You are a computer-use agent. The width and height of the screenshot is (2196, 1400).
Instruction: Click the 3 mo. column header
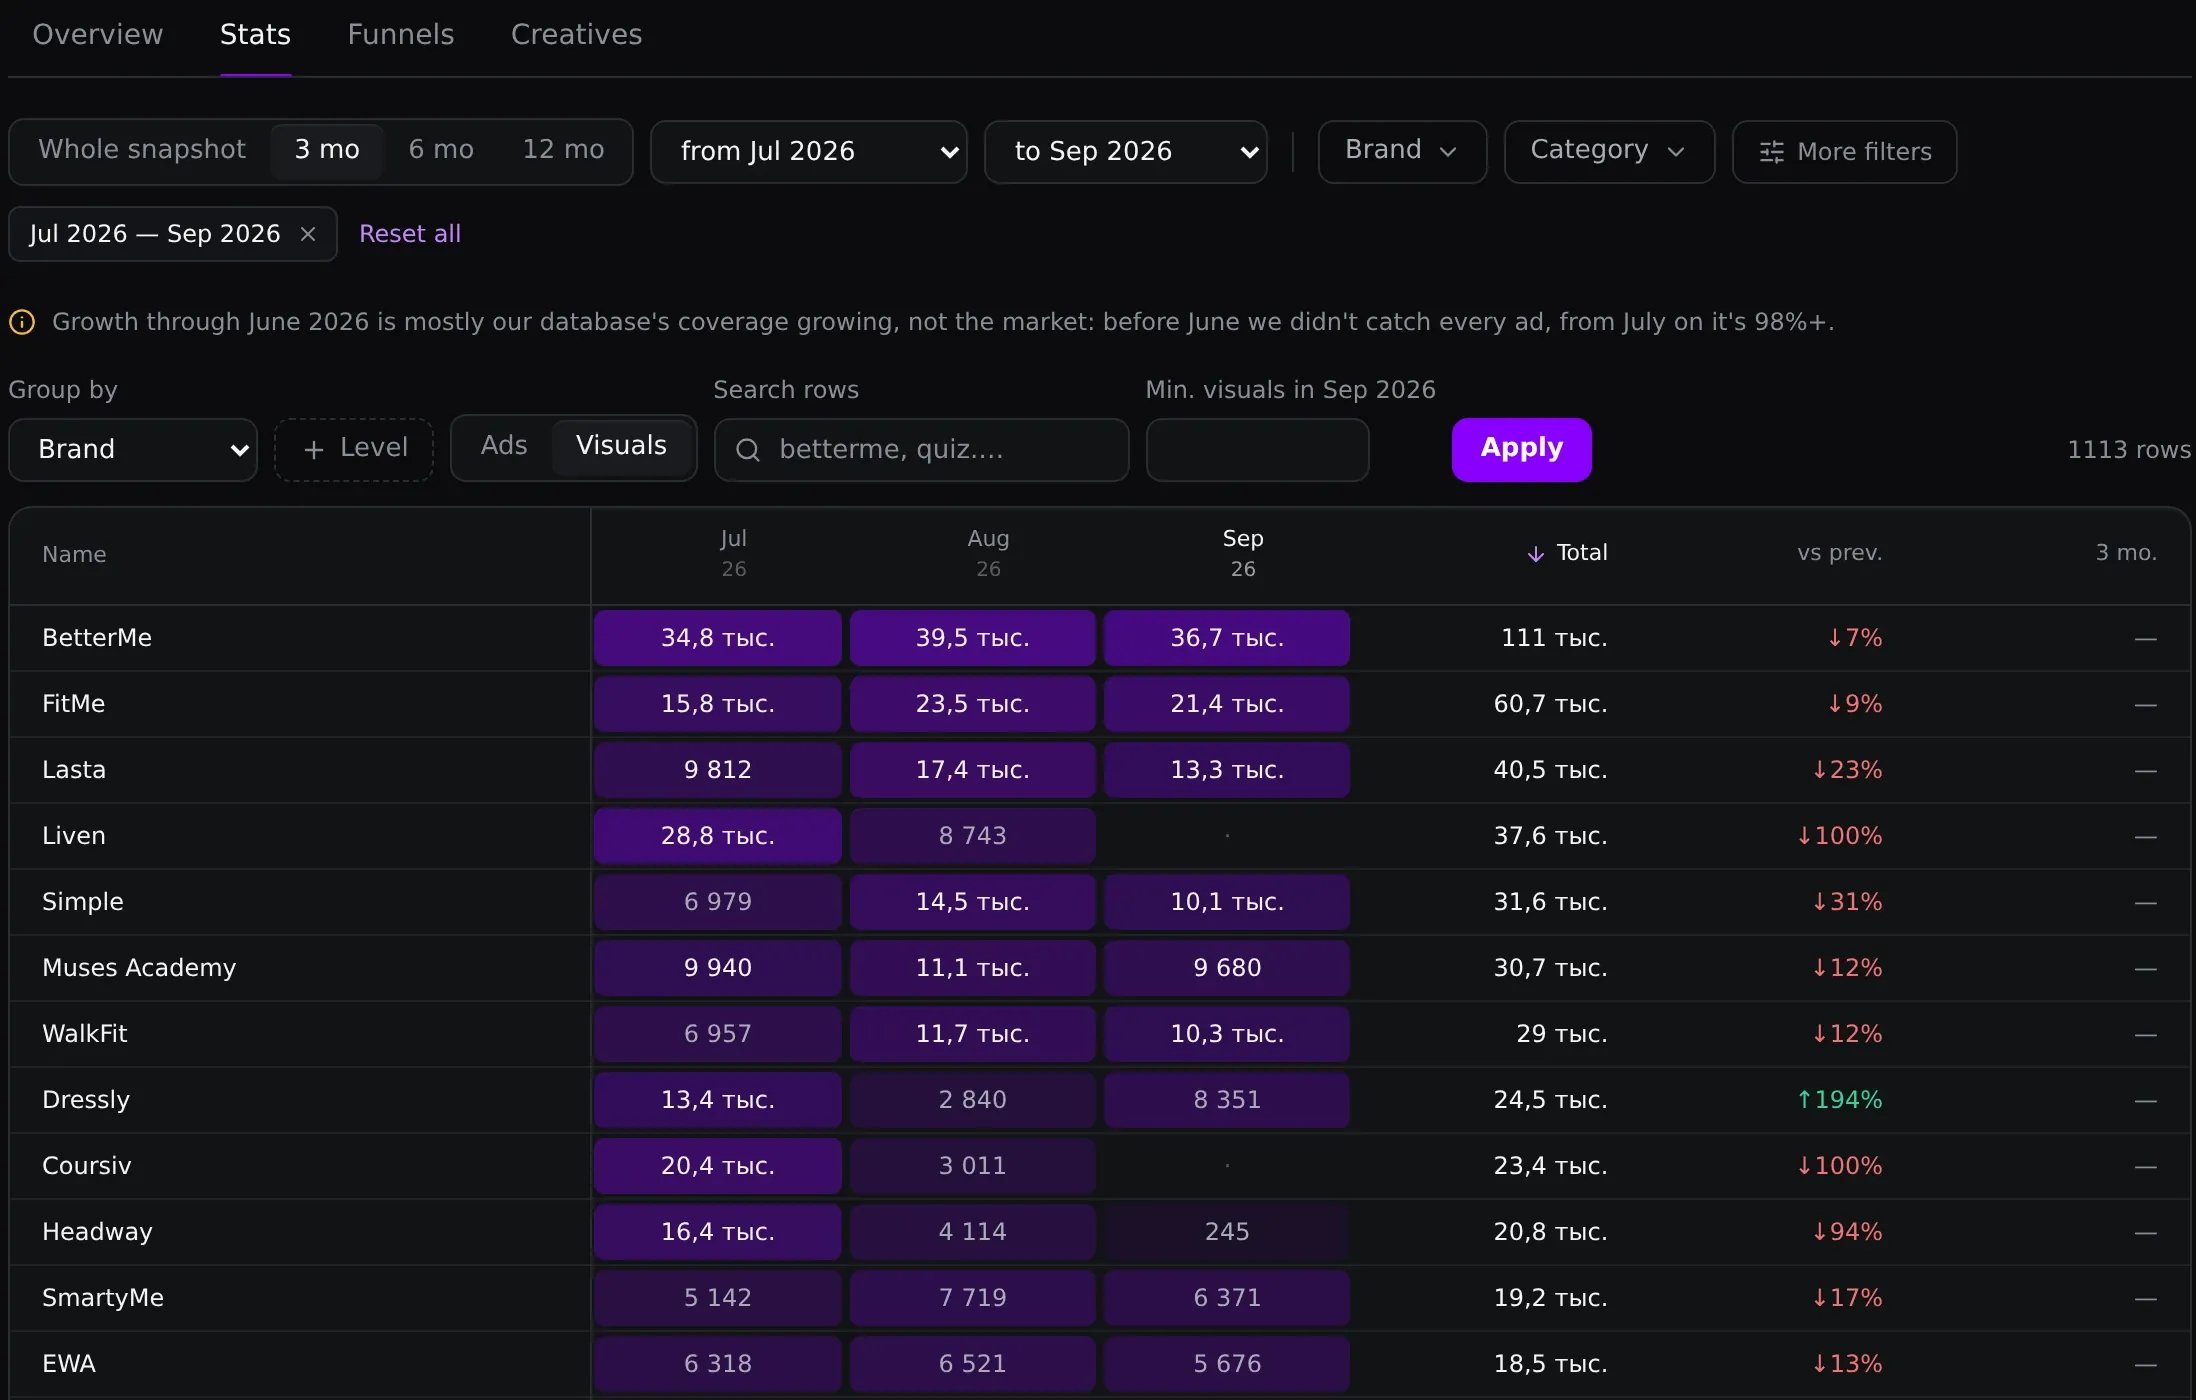[2126, 553]
